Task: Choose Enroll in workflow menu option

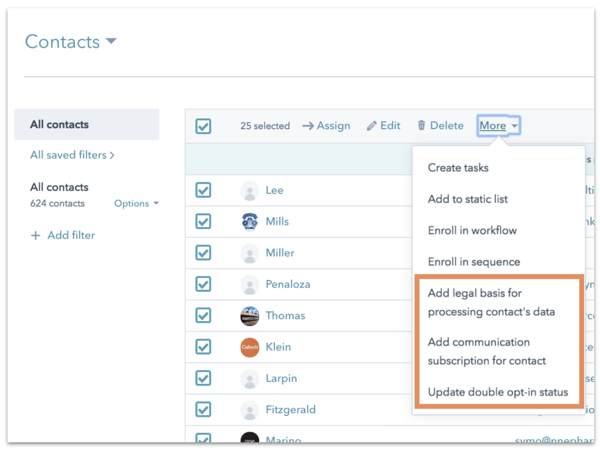Action: point(472,230)
